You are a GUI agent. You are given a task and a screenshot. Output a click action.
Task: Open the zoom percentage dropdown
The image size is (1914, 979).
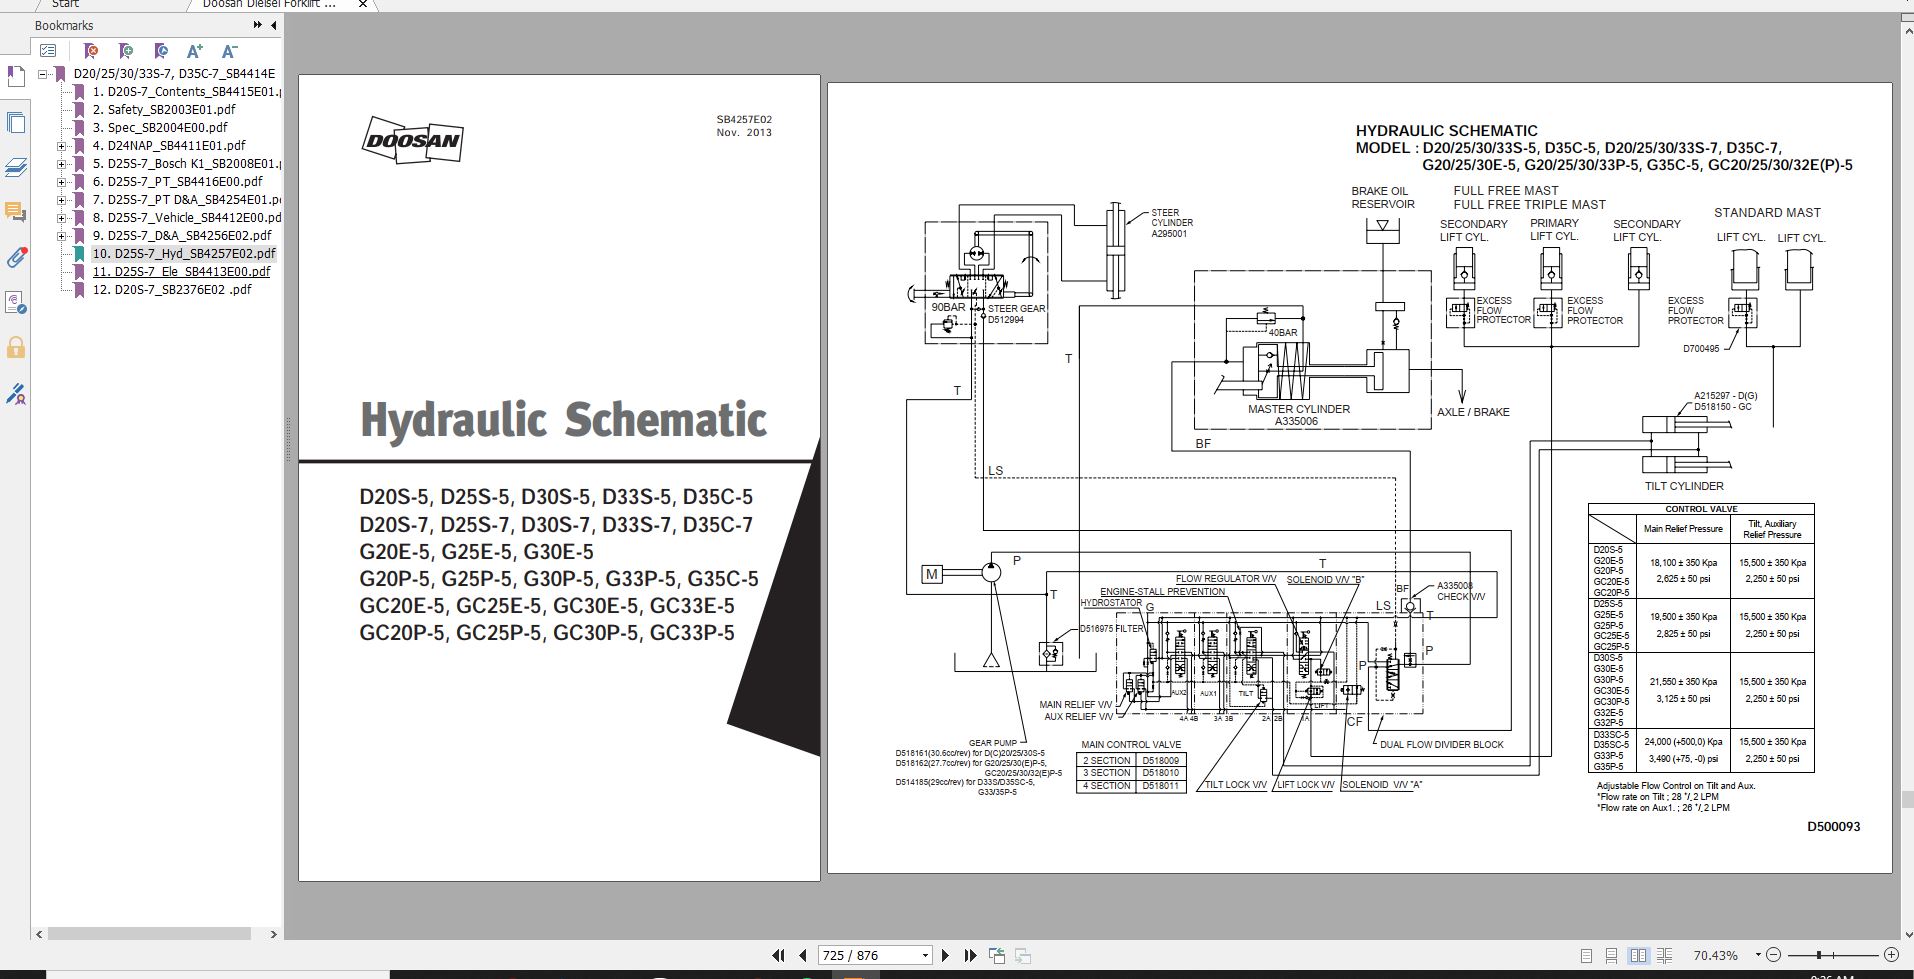[1757, 955]
